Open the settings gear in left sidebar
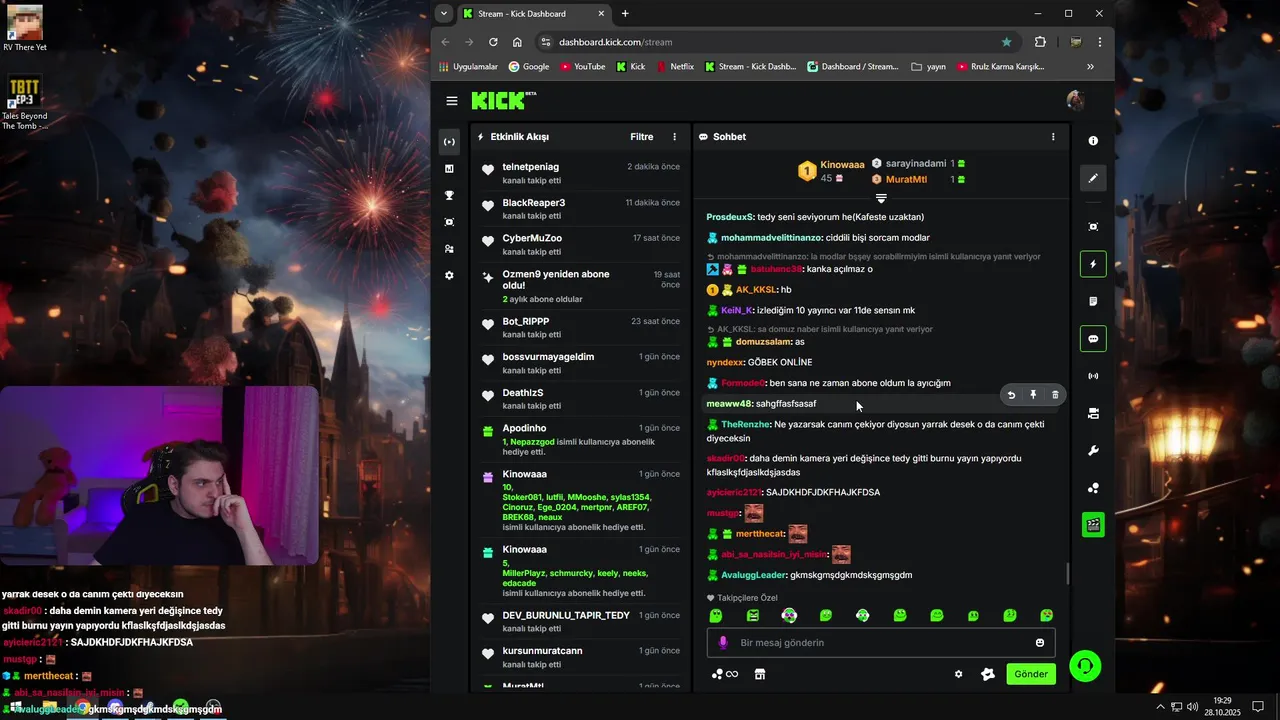Viewport: 1280px width, 720px height. click(449, 275)
